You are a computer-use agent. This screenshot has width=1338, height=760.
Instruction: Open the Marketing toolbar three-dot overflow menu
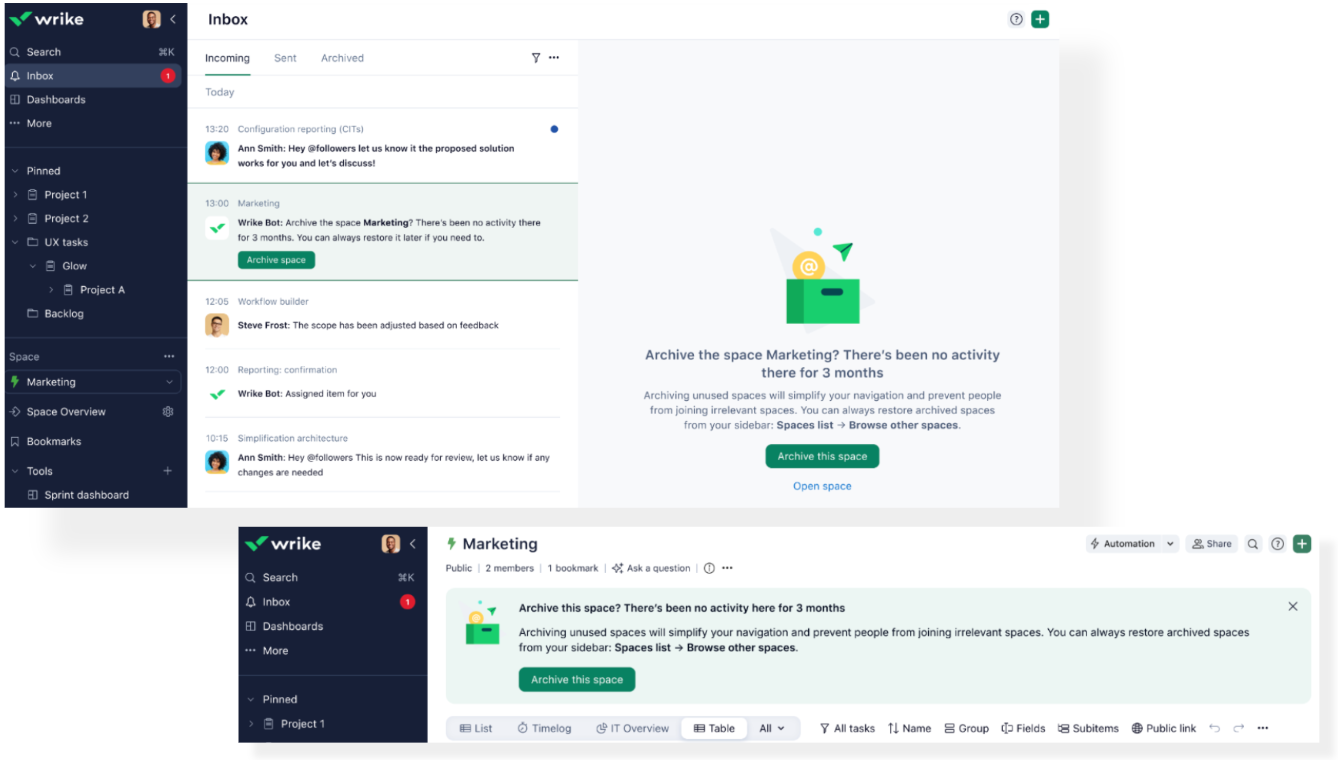coord(1262,728)
